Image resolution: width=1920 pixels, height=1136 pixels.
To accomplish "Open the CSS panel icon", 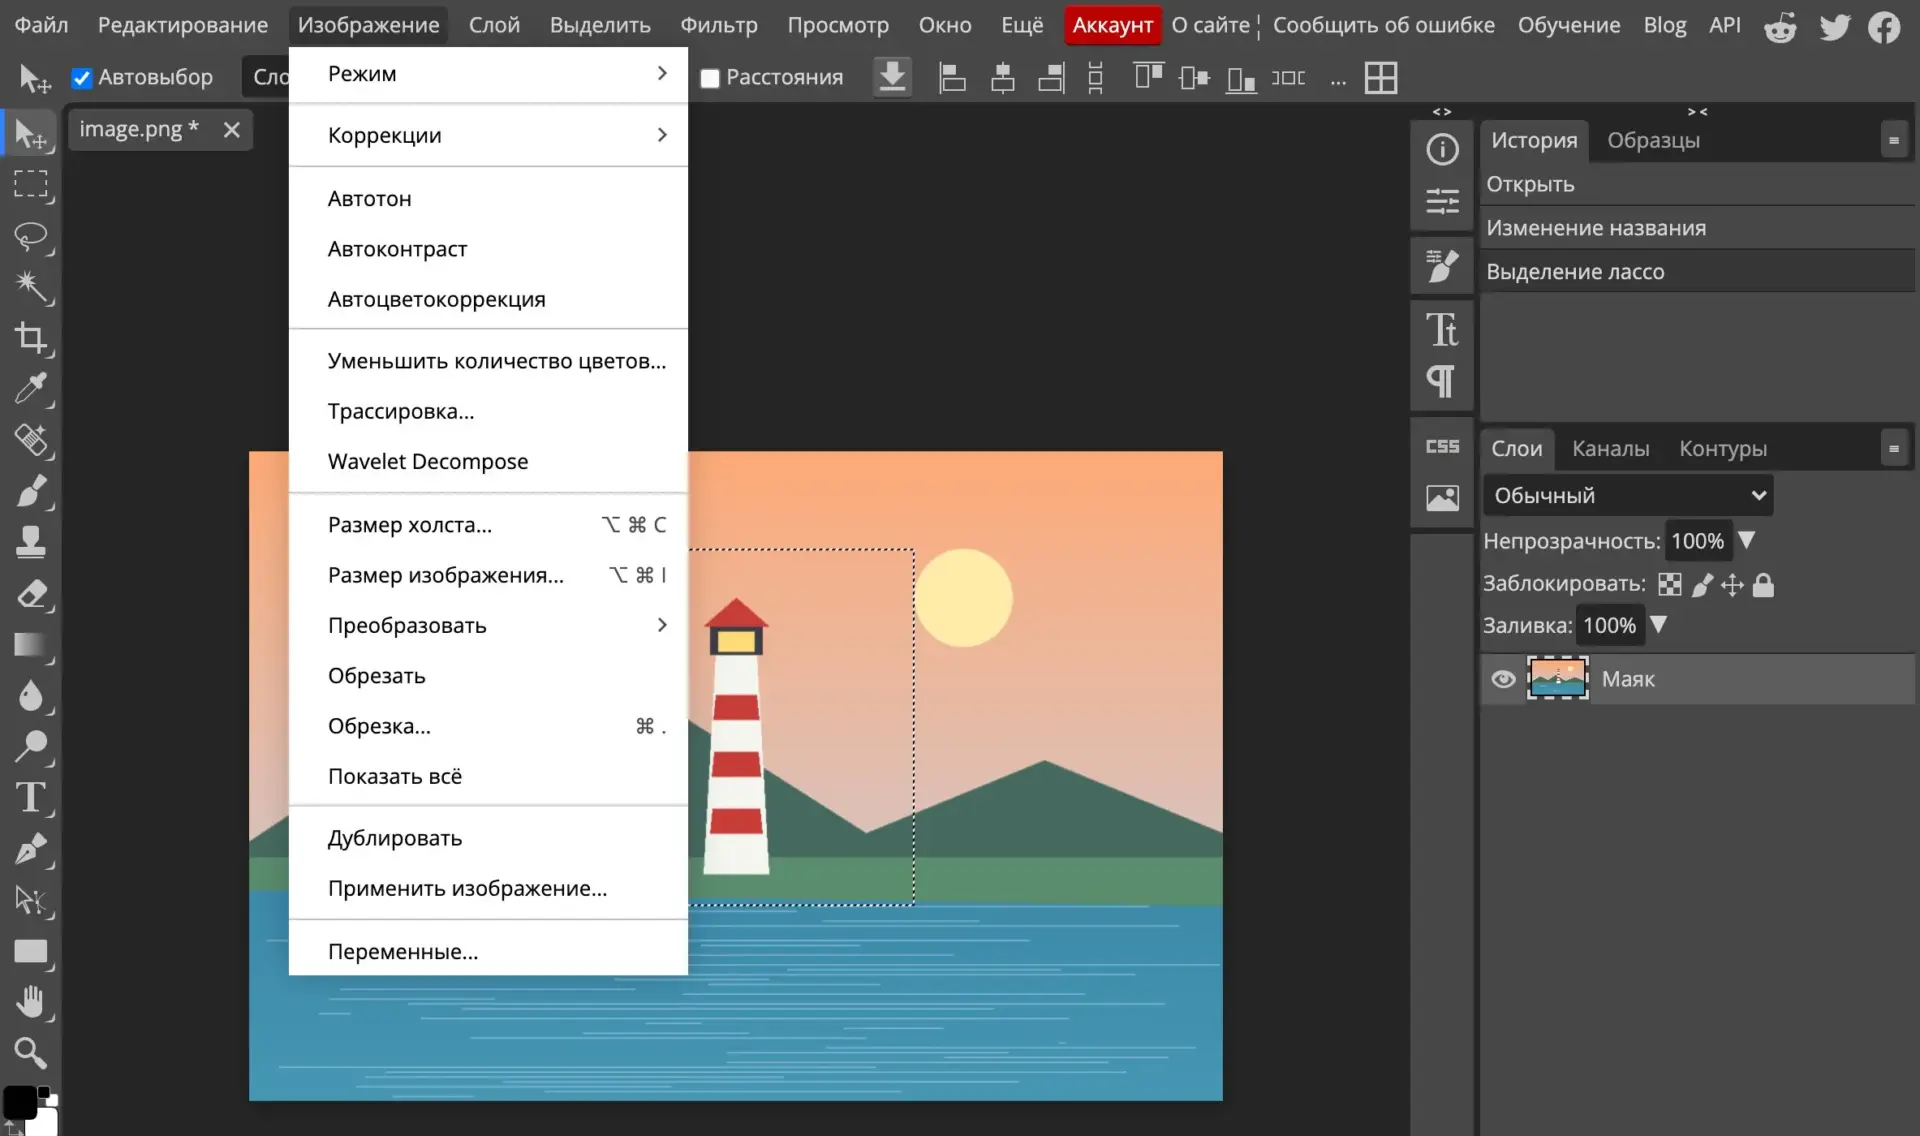I will point(1442,446).
